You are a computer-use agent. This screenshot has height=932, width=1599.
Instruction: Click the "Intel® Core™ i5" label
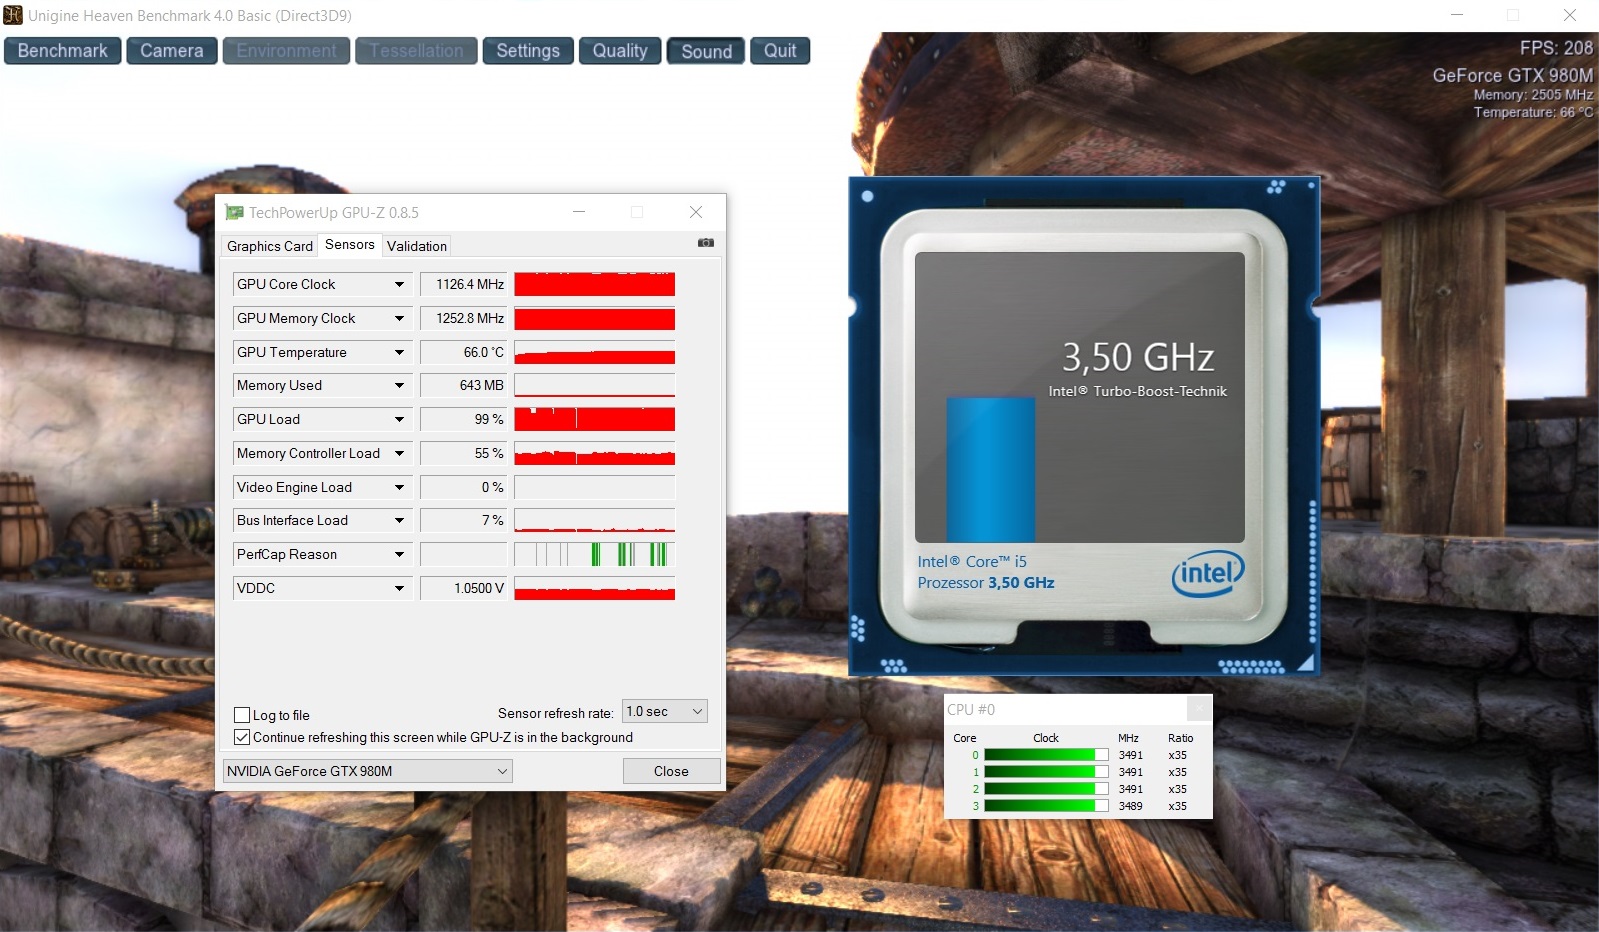coord(972,562)
